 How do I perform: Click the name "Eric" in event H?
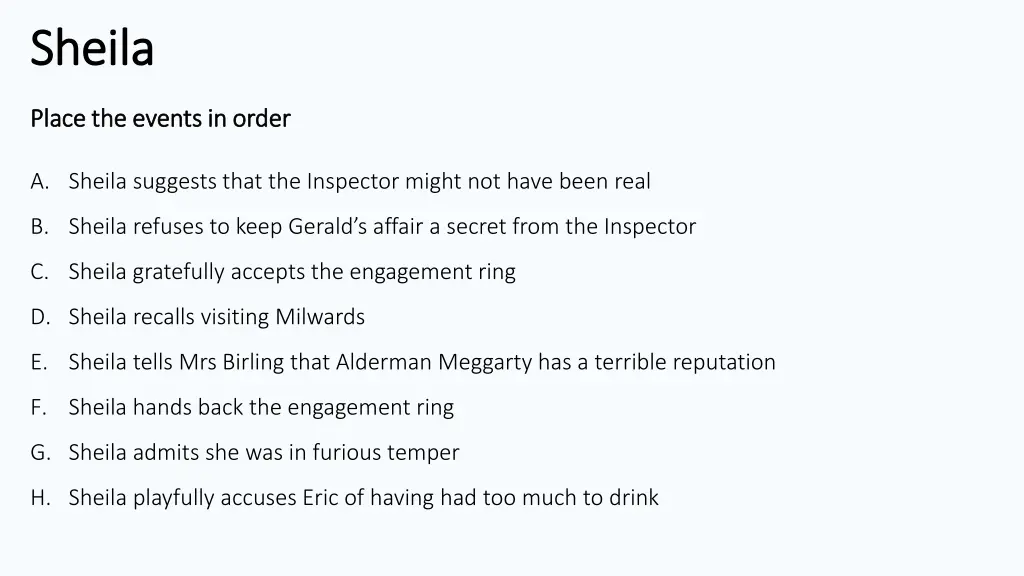click(320, 498)
